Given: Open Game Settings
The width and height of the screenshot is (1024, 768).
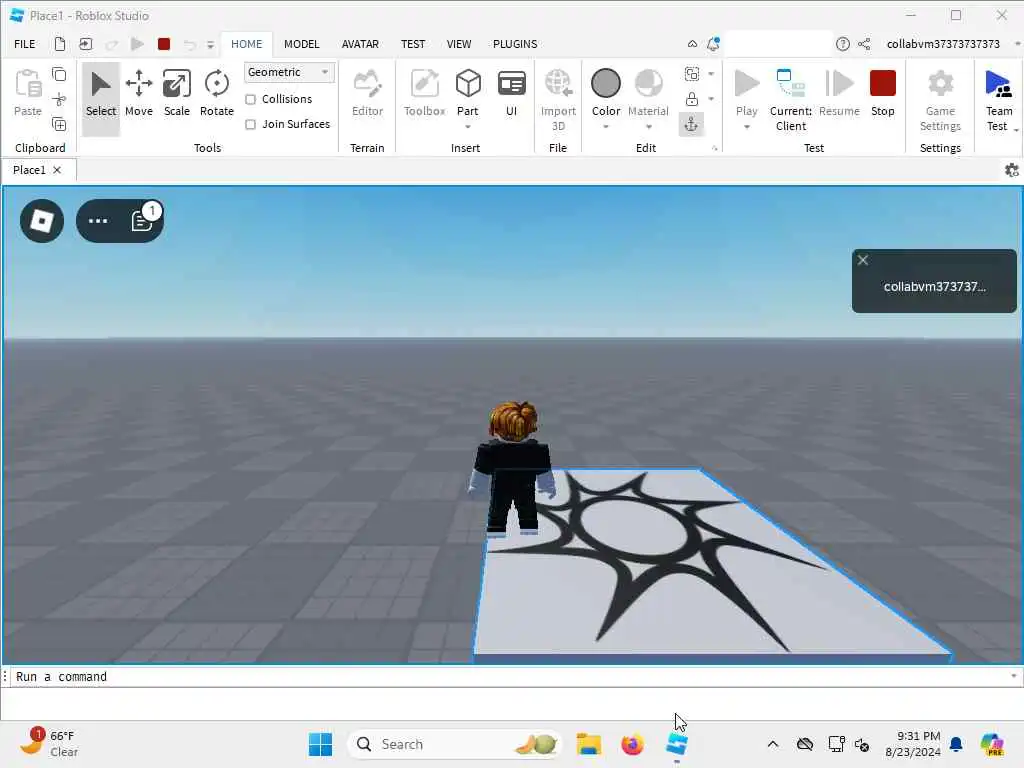Looking at the screenshot, I should point(940,101).
